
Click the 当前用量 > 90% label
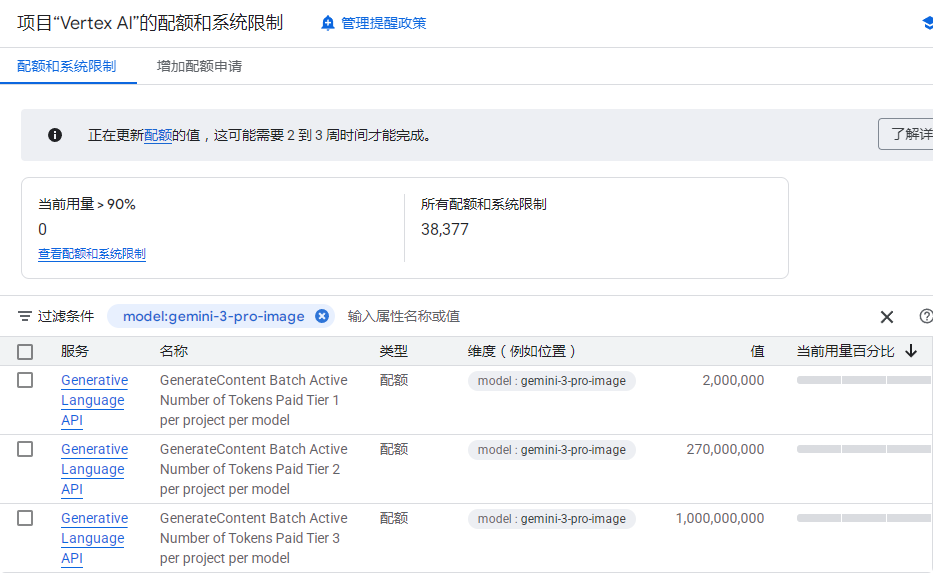pos(87,204)
